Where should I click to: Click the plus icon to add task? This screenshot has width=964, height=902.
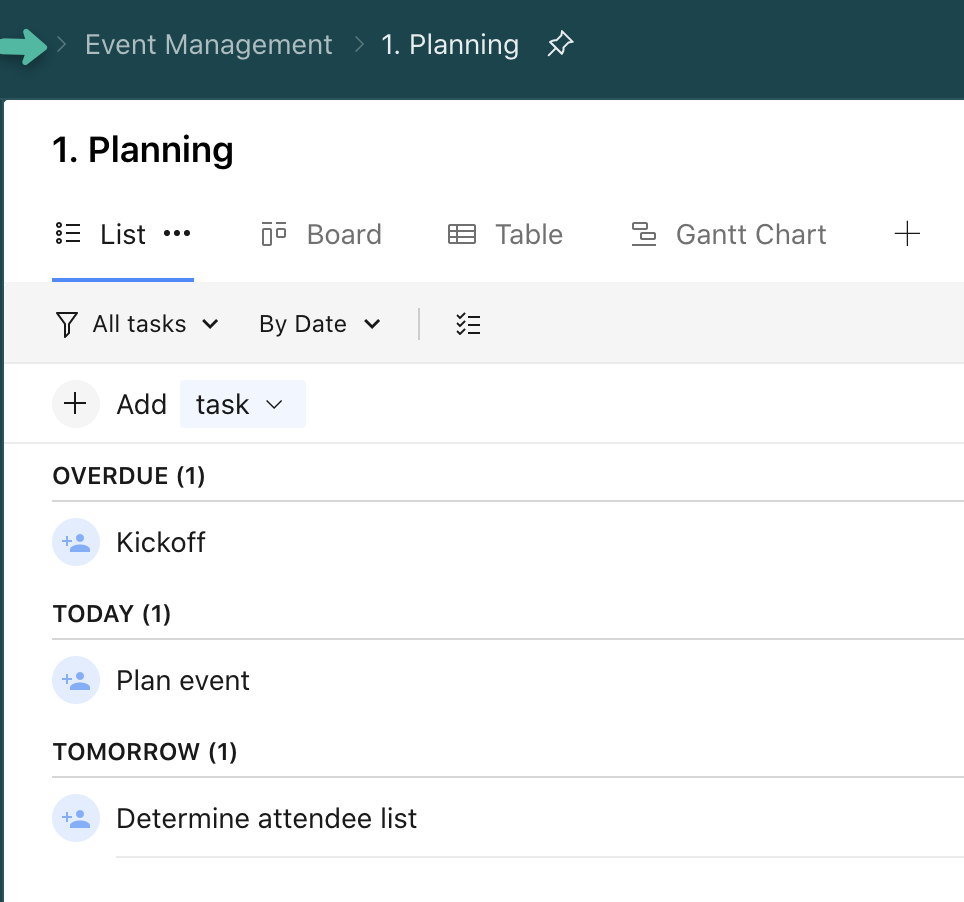click(75, 404)
